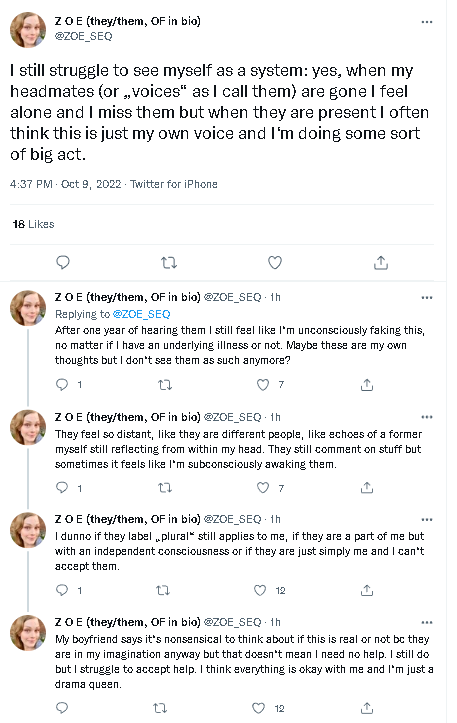
Task: Share the 'My boyfriend says' reply
Action: pos(367,708)
